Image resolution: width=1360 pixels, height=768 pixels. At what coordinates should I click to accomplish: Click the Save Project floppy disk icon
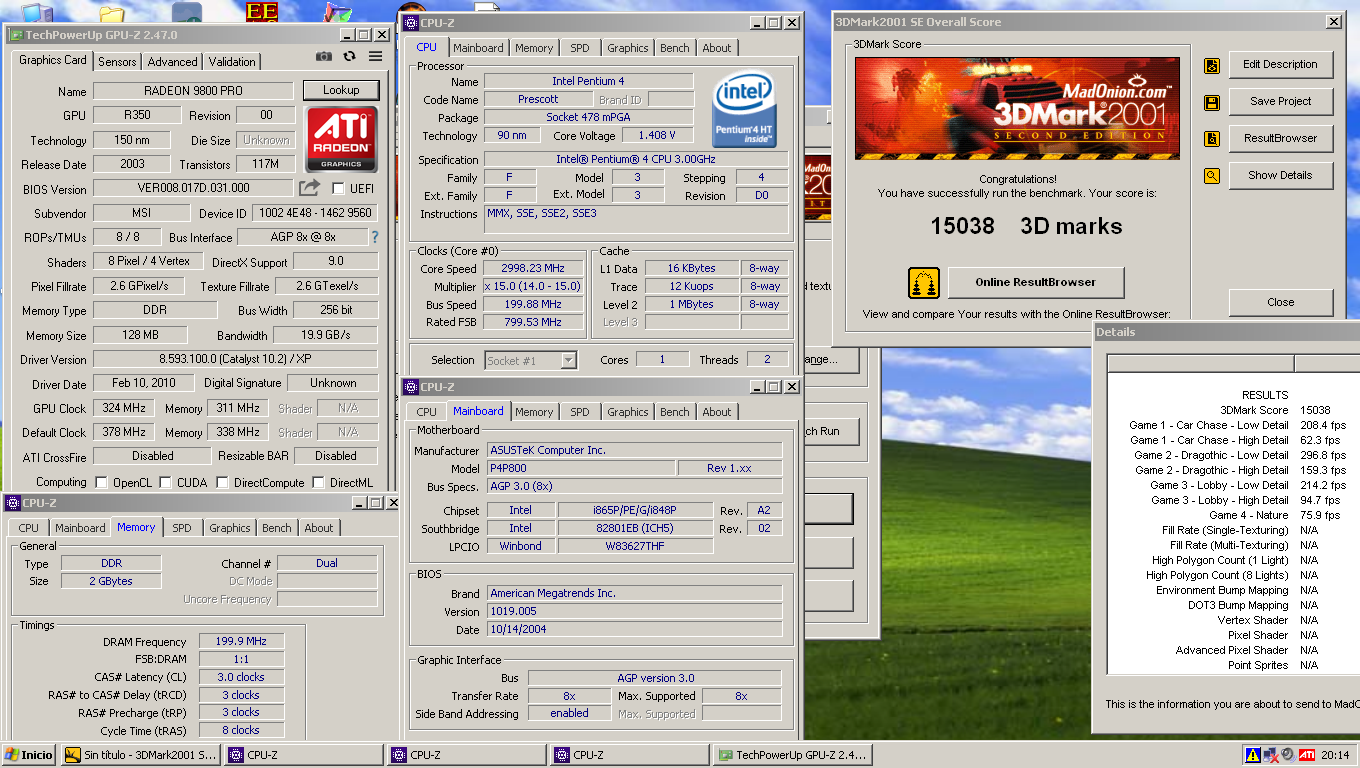coord(1211,103)
